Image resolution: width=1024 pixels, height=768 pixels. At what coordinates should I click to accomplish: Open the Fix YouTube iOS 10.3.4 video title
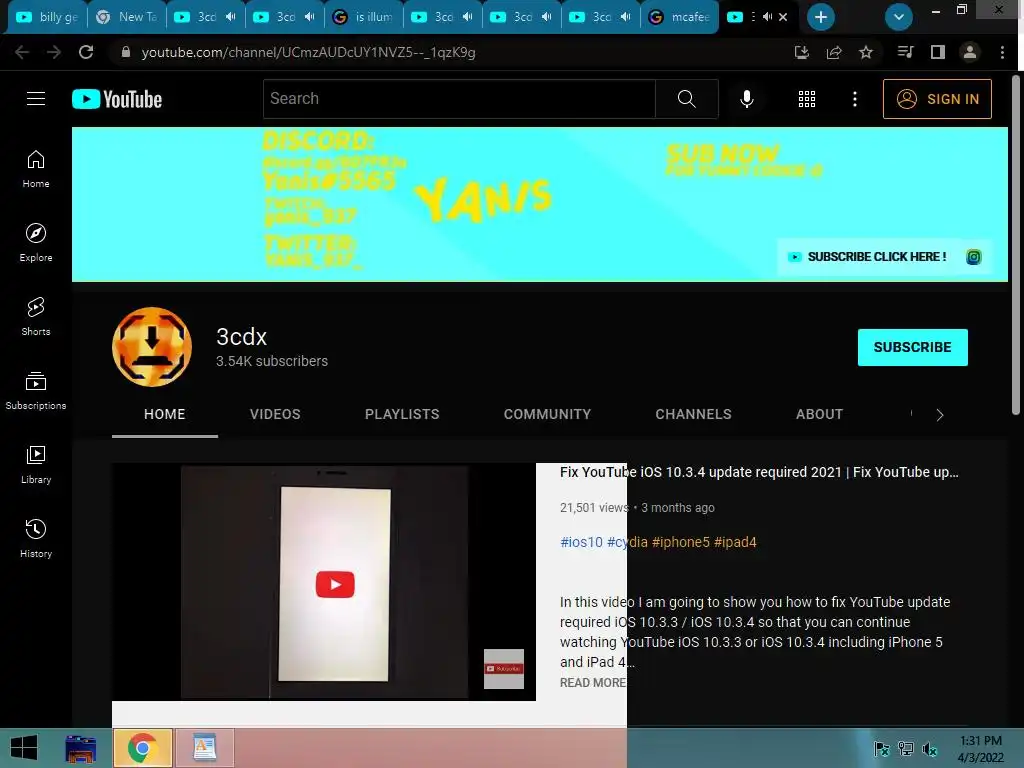[x=759, y=472]
